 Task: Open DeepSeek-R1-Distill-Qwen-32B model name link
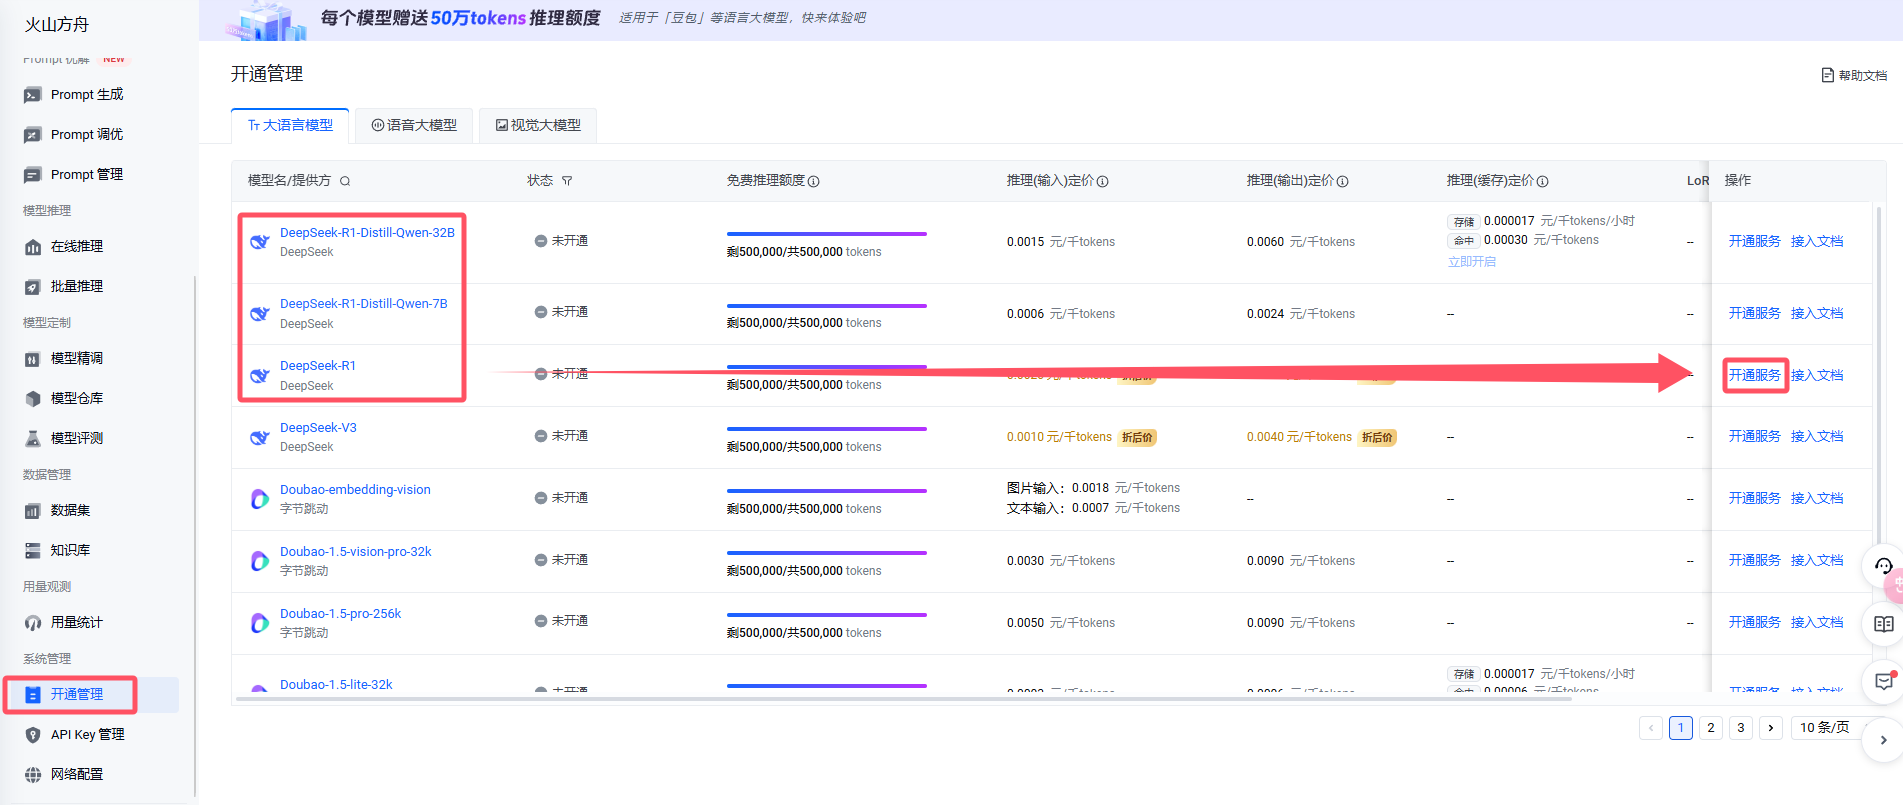pos(367,232)
